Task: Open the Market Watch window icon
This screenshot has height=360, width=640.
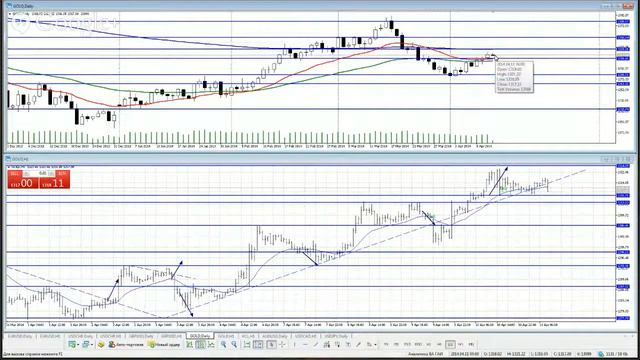Action: [101, 344]
